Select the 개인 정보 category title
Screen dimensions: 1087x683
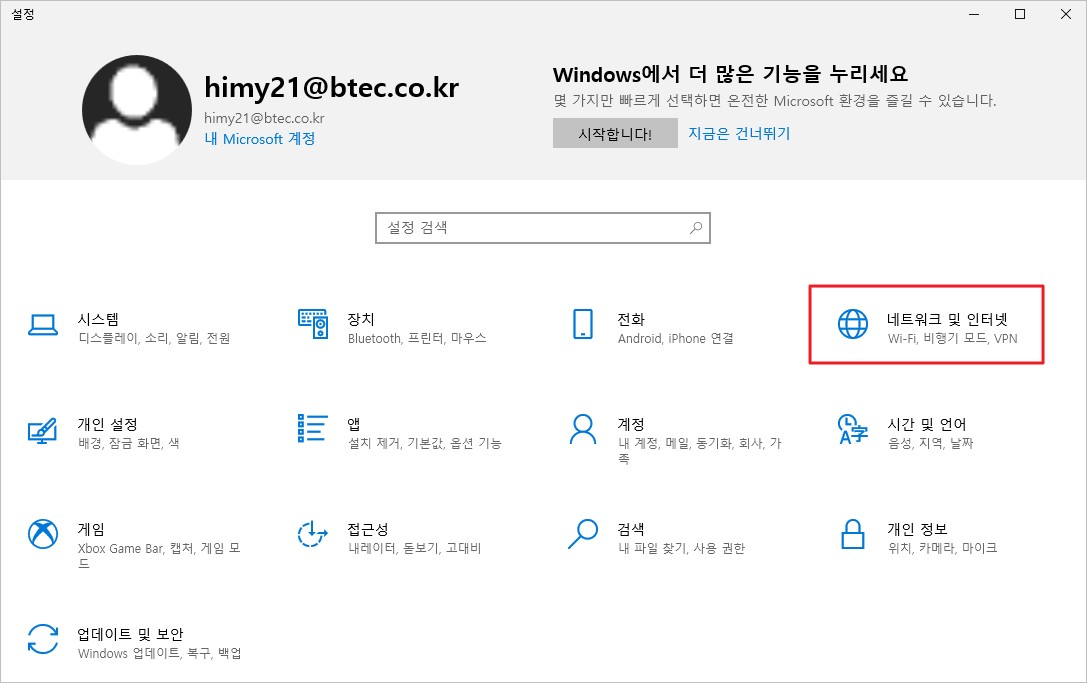click(x=918, y=529)
